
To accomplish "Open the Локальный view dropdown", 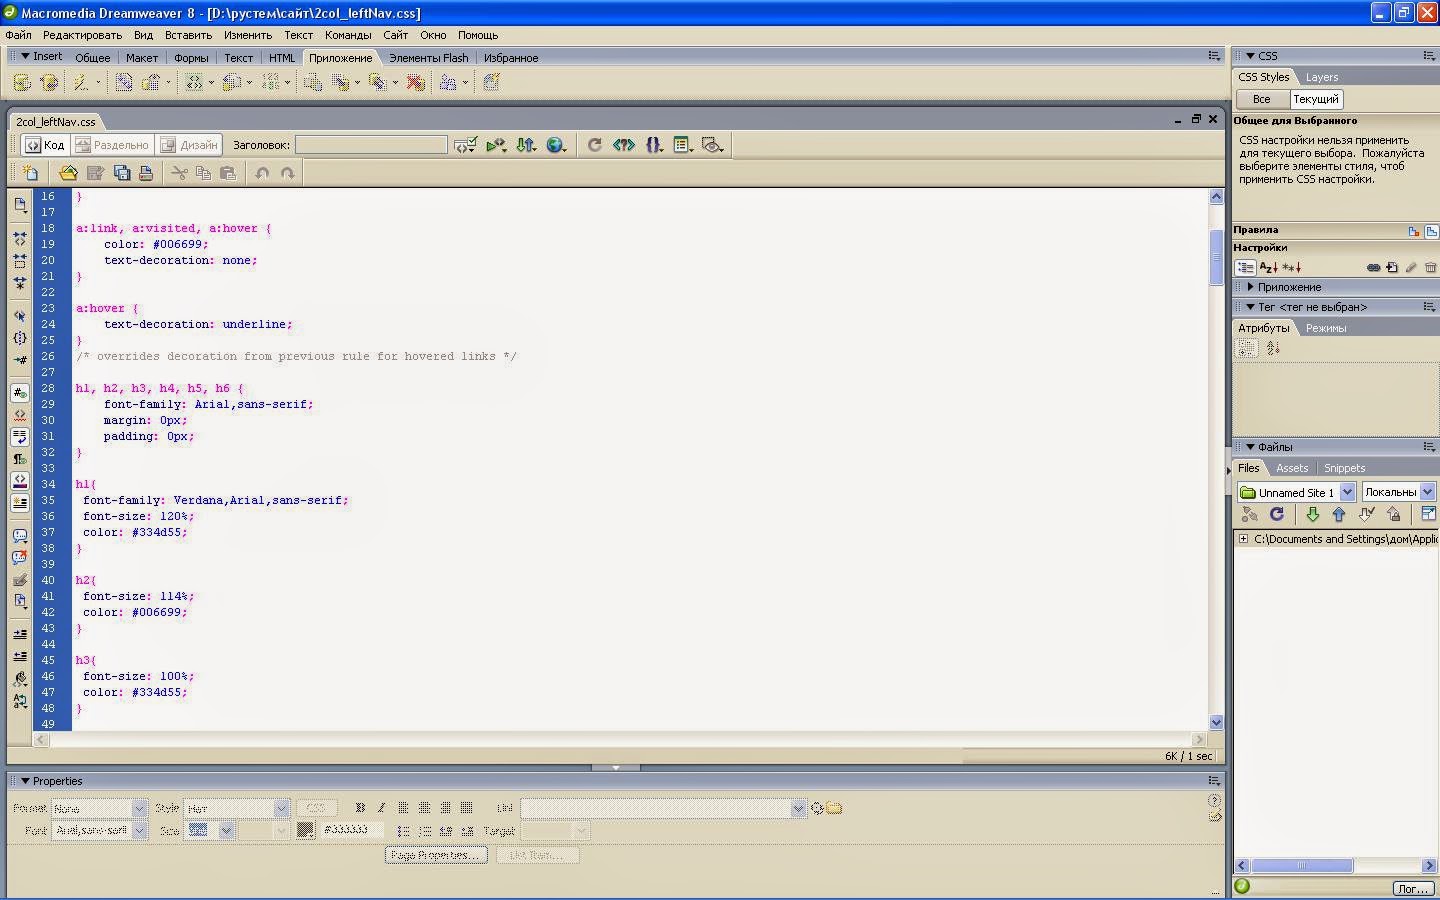I will click(x=1427, y=492).
